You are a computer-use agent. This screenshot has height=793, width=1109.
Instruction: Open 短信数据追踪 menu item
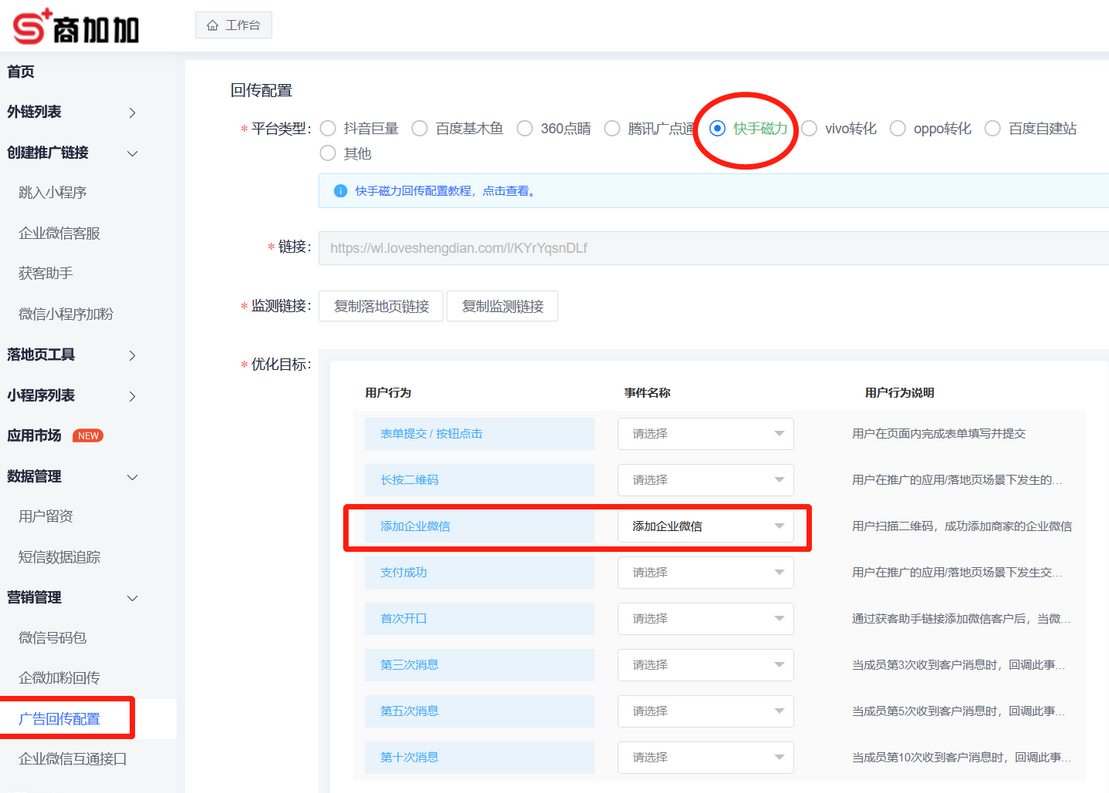pyautogui.click(x=59, y=557)
